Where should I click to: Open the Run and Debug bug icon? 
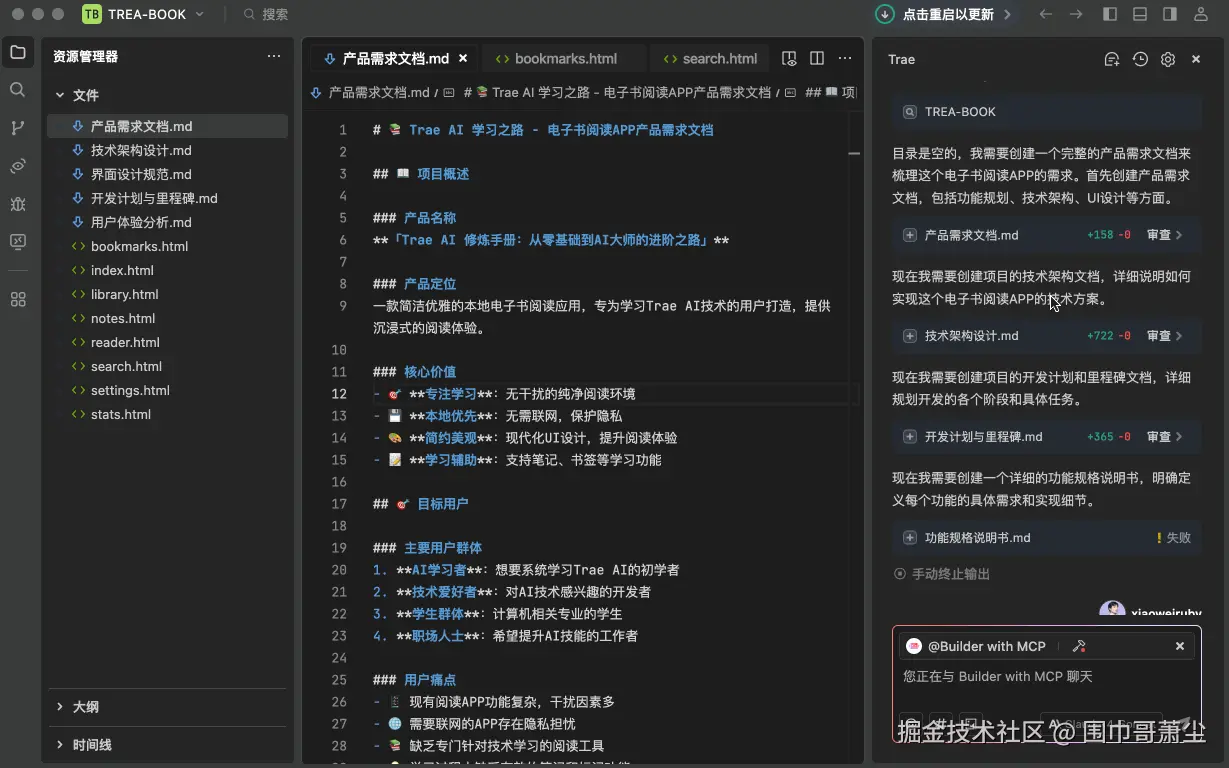(x=17, y=204)
